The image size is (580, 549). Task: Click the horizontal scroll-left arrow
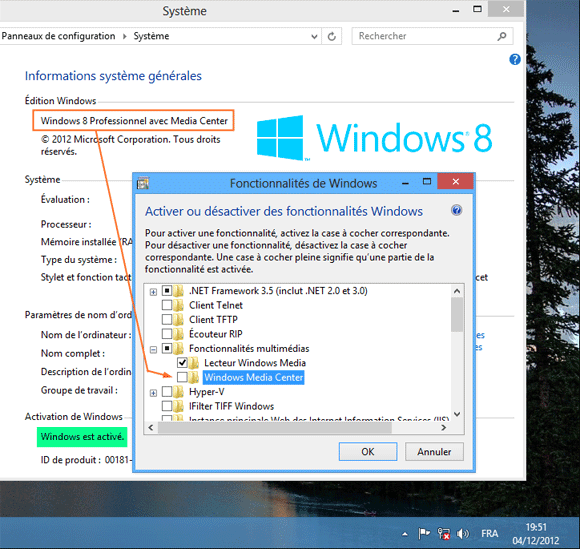(151, 428)
